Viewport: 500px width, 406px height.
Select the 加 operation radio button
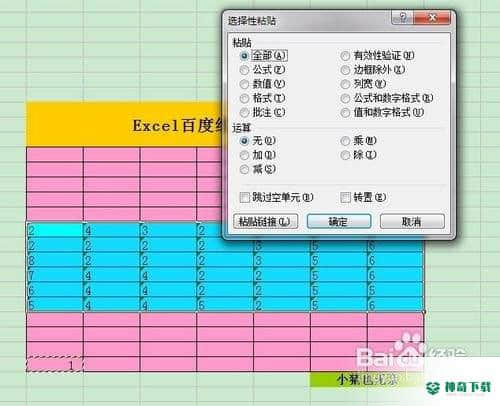coord(244,155)
